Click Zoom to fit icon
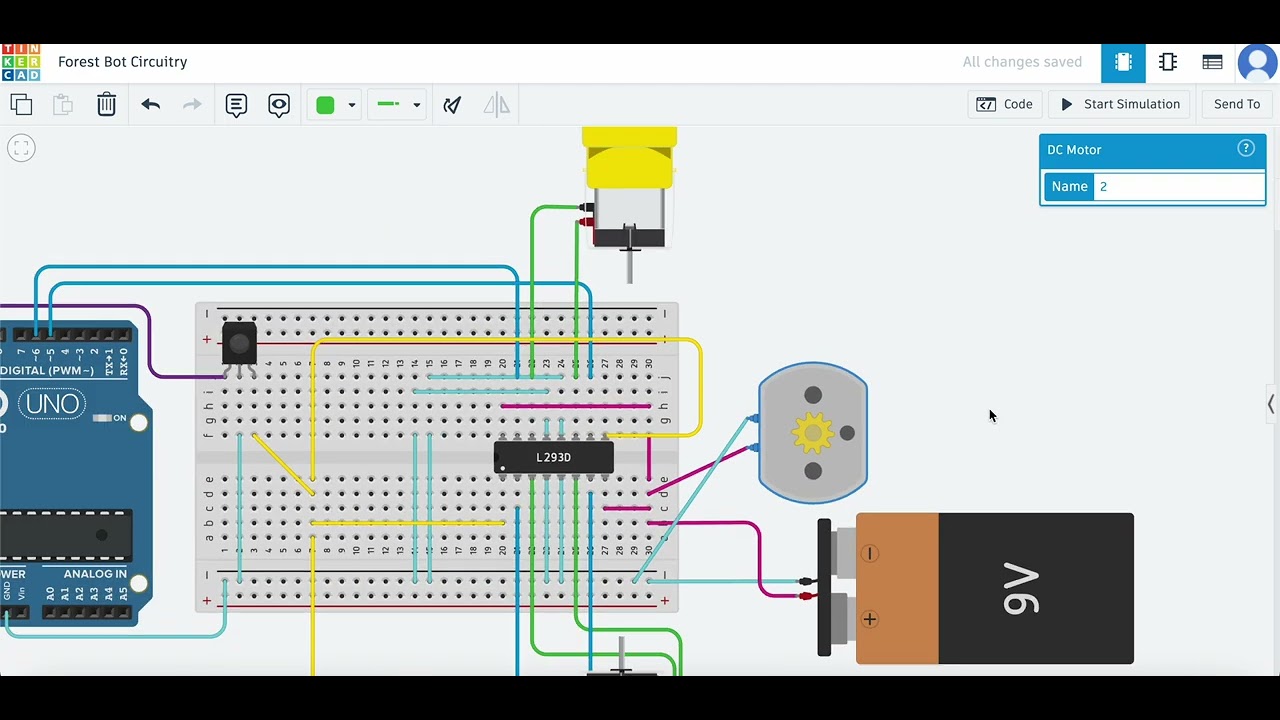 click(21, 148)
